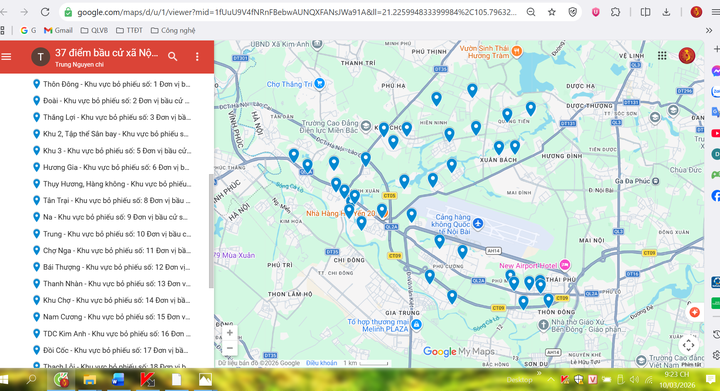720x391 pixels.
Task: Expand the bookmarks overflow chevron
Action: click(x=709, y=30)
